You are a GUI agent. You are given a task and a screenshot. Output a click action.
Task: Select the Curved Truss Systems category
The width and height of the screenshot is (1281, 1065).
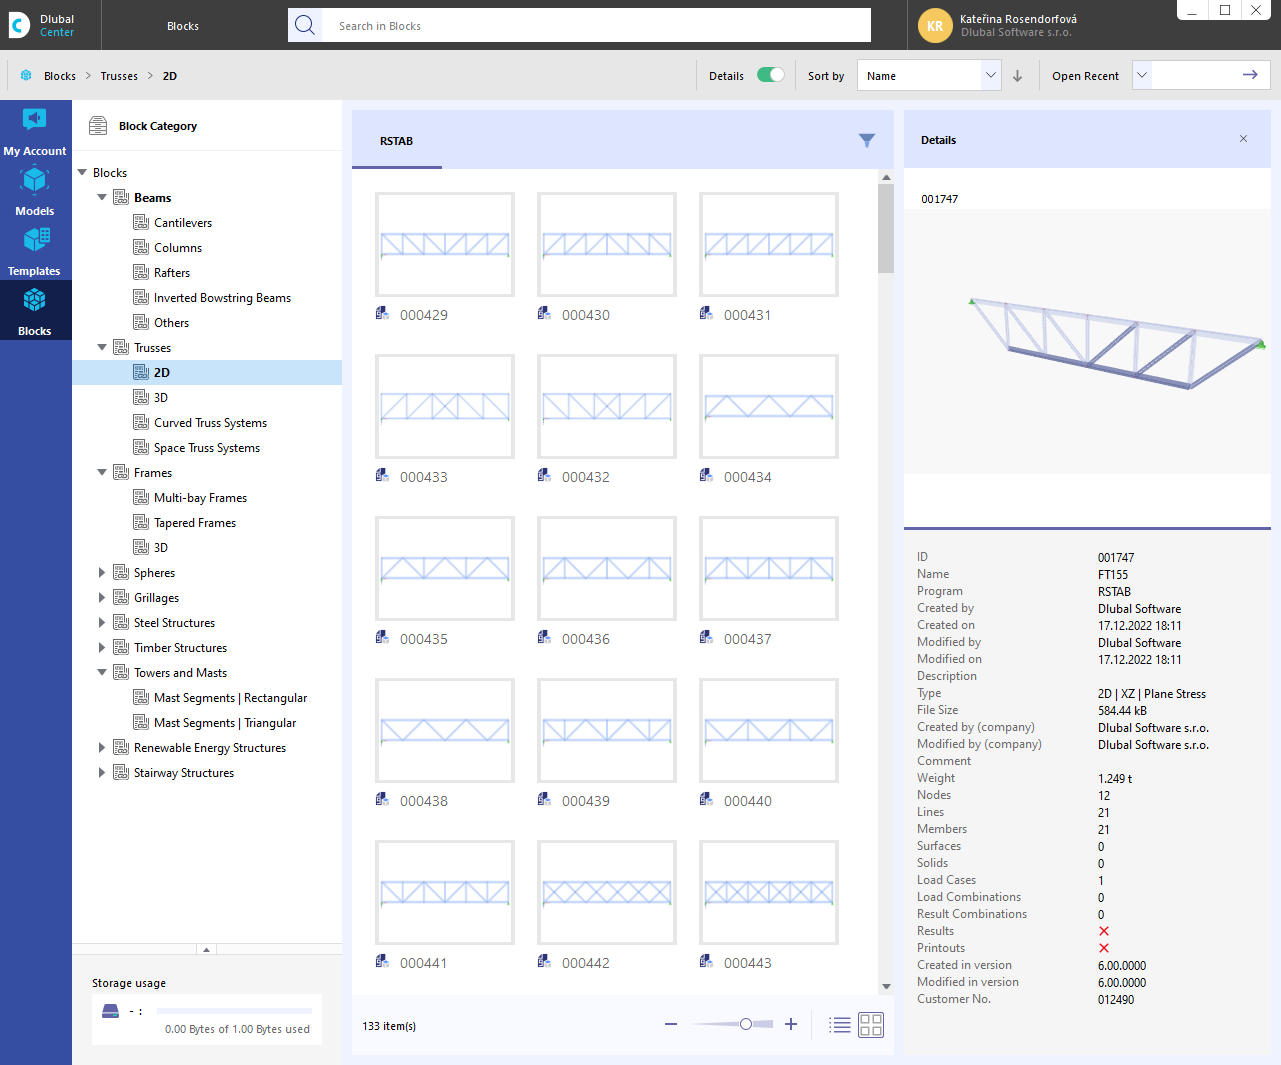pyautogui.click(x=210, y=422)
